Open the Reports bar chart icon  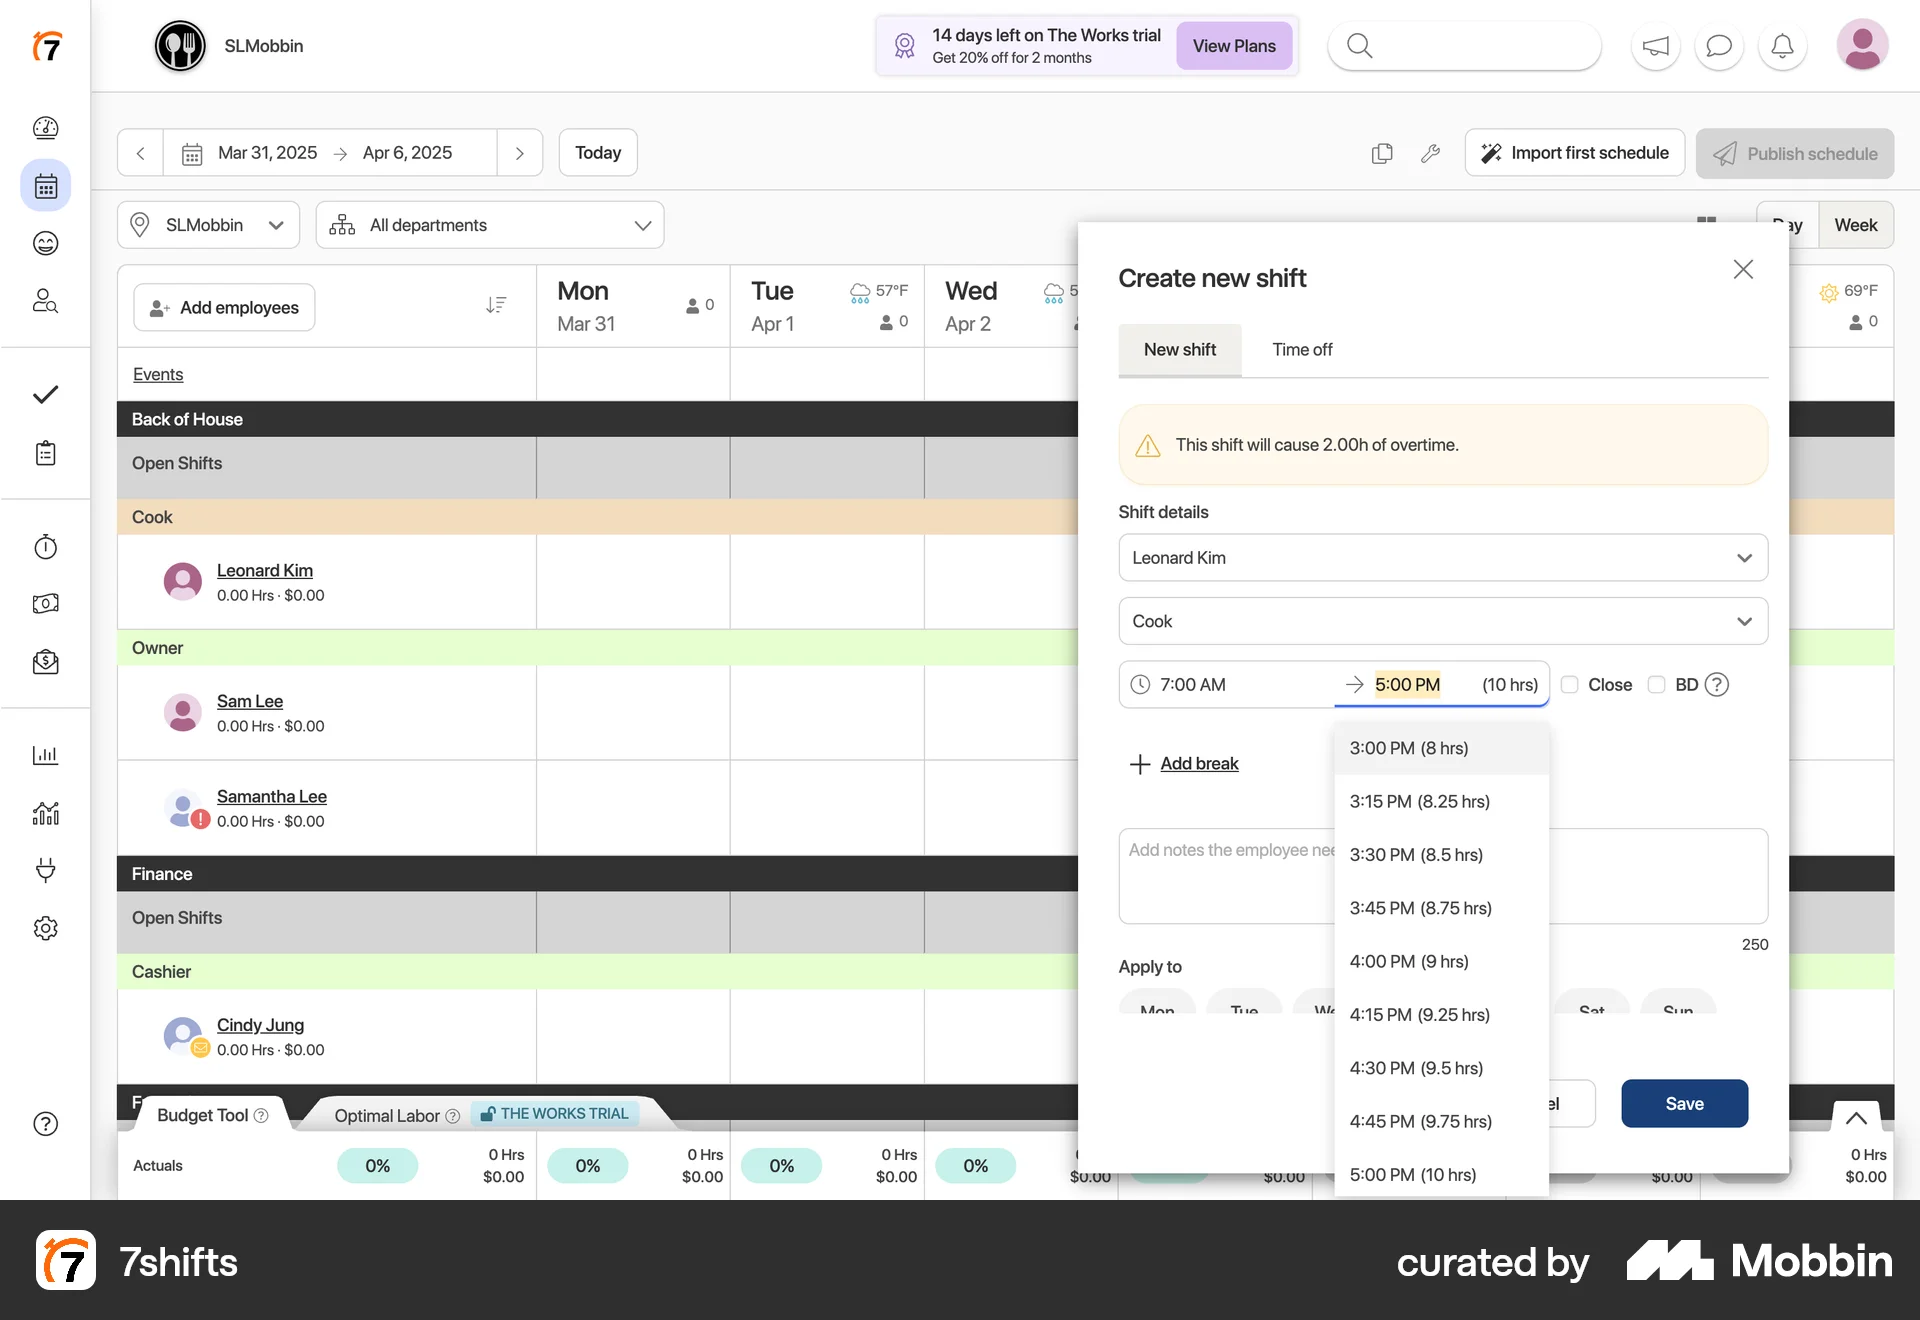(45, 755)
